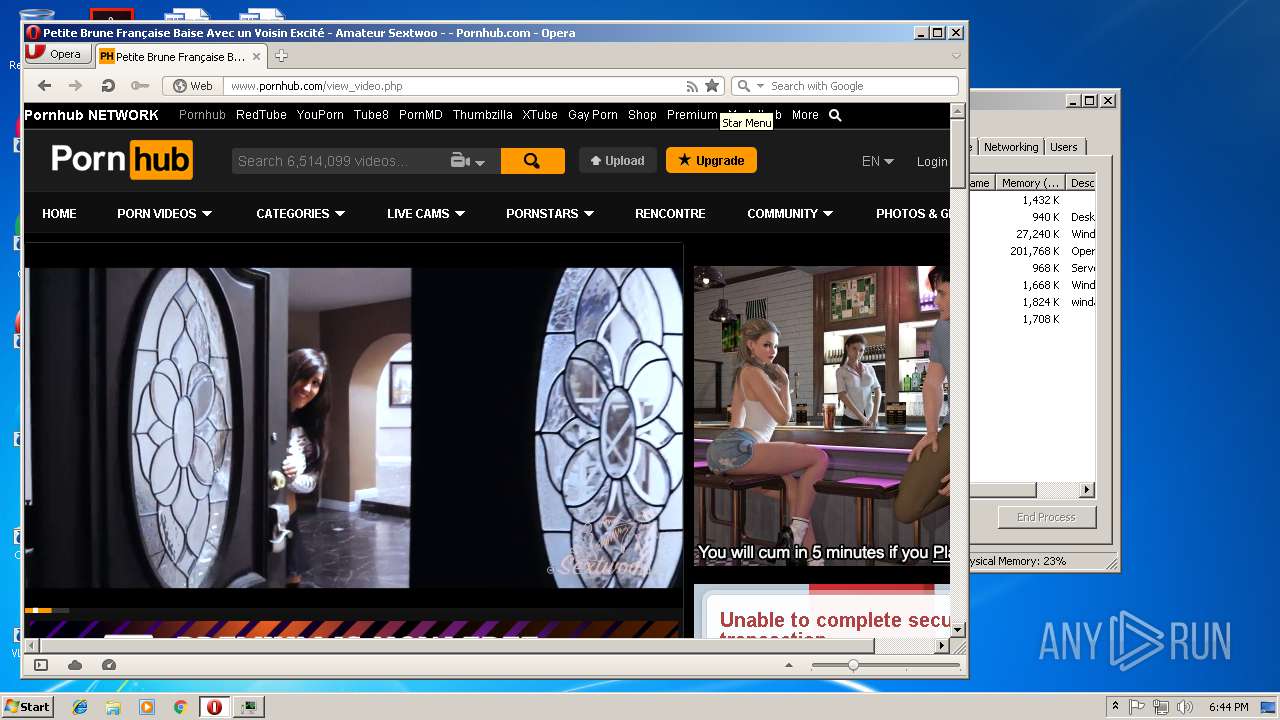Switch to Networking tab in Task Manager
Image resolution: width=1280 pixels, height=720 pixels.
coord(1011,147)
